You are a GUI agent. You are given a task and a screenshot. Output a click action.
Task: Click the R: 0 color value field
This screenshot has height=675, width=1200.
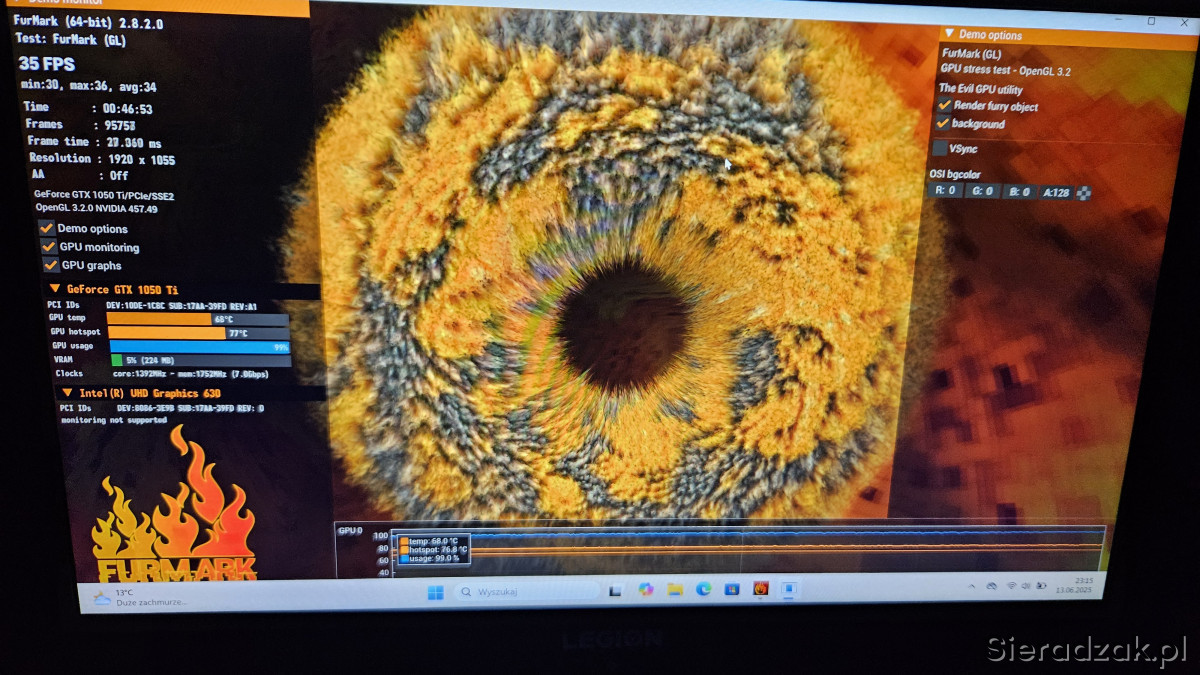point(945,190)
